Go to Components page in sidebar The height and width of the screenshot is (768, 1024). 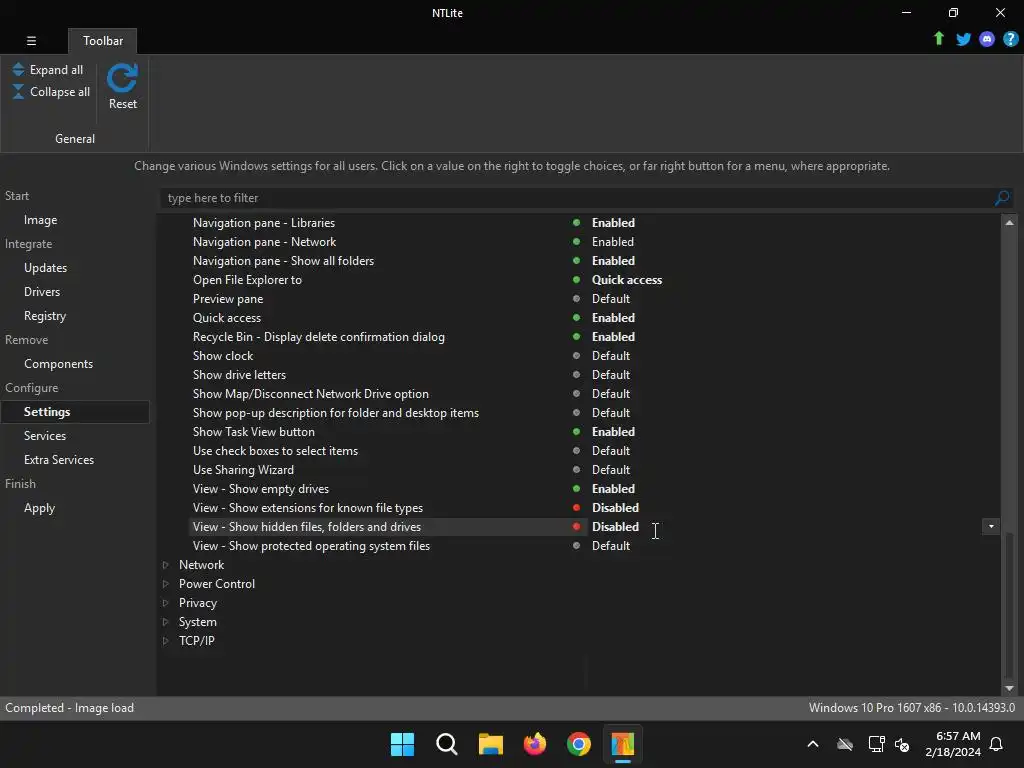coord(58,364)
